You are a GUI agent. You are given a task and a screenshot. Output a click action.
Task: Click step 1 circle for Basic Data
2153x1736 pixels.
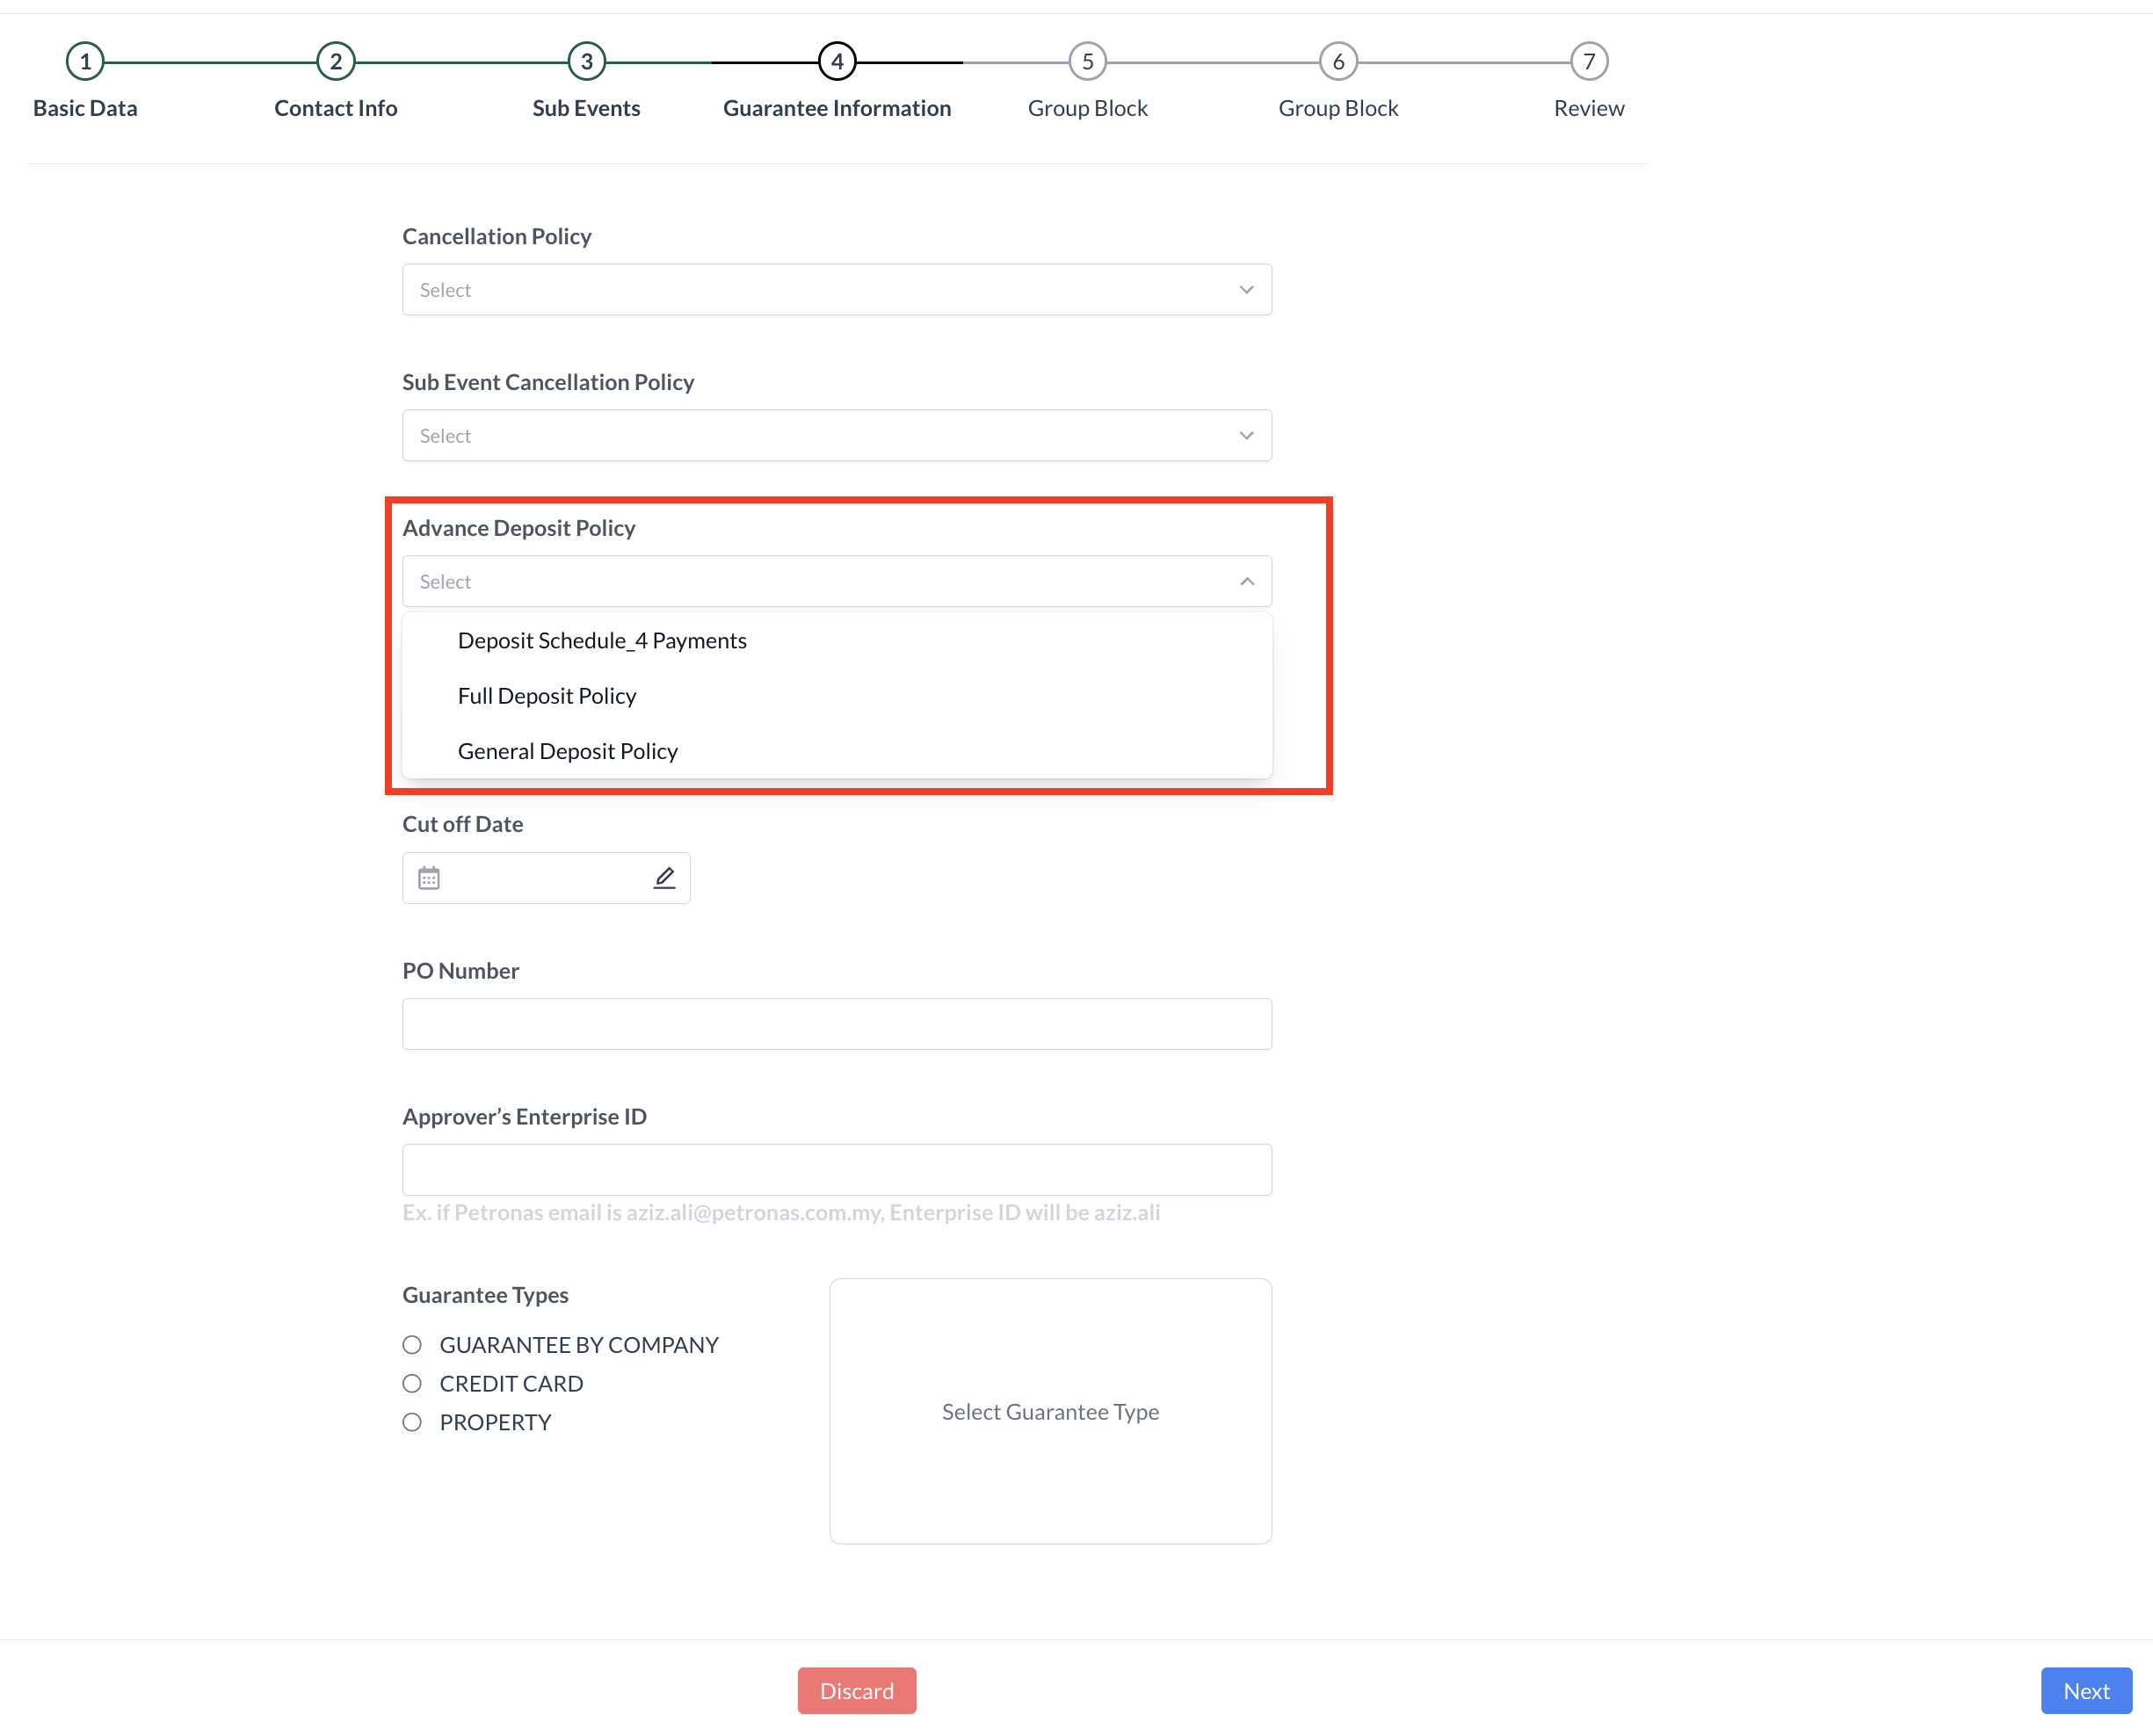(85, 60)
